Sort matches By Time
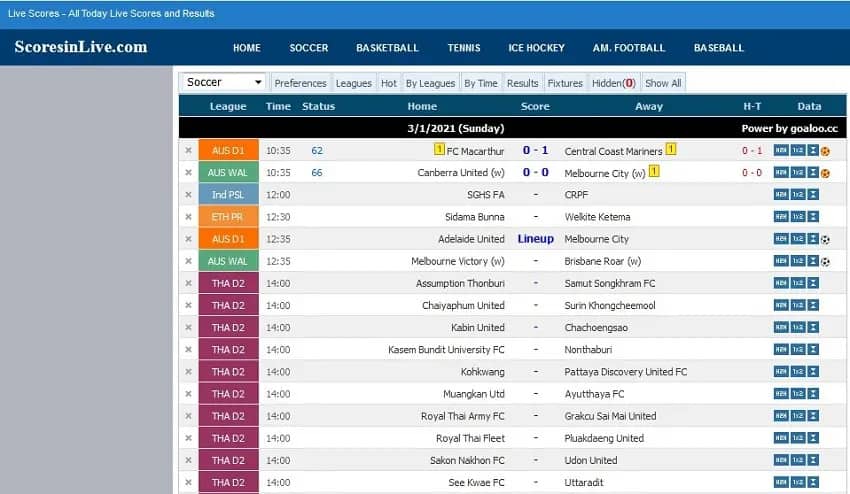 point(481,83)
